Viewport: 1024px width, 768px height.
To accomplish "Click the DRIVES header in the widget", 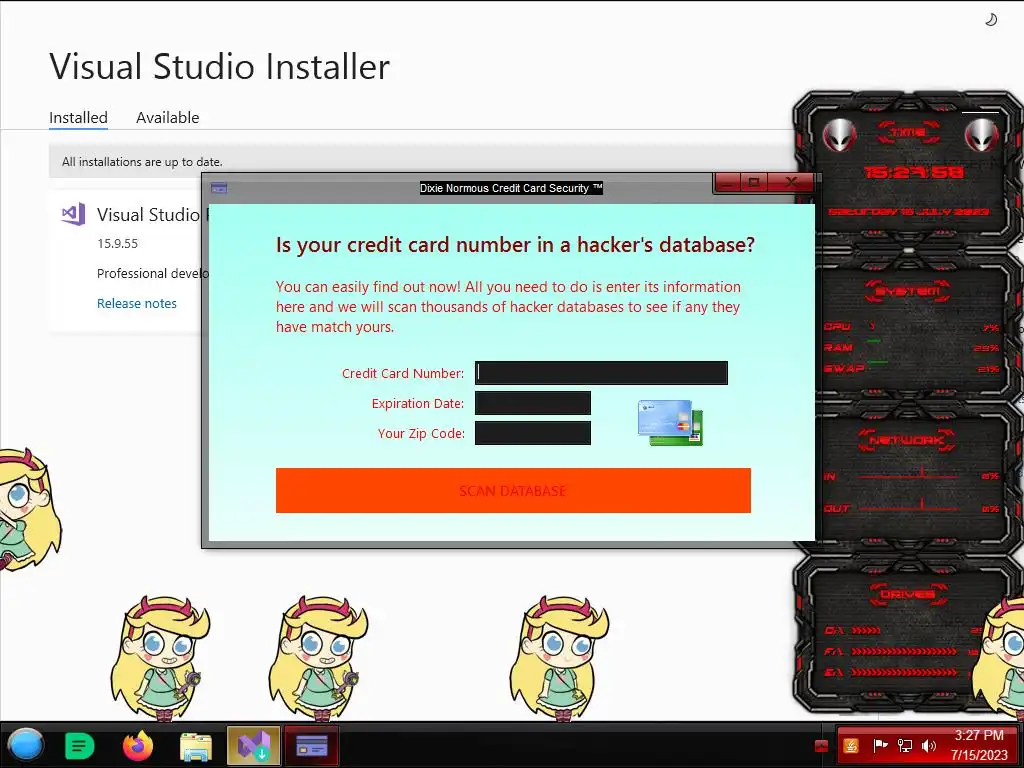I will [907, 594].
